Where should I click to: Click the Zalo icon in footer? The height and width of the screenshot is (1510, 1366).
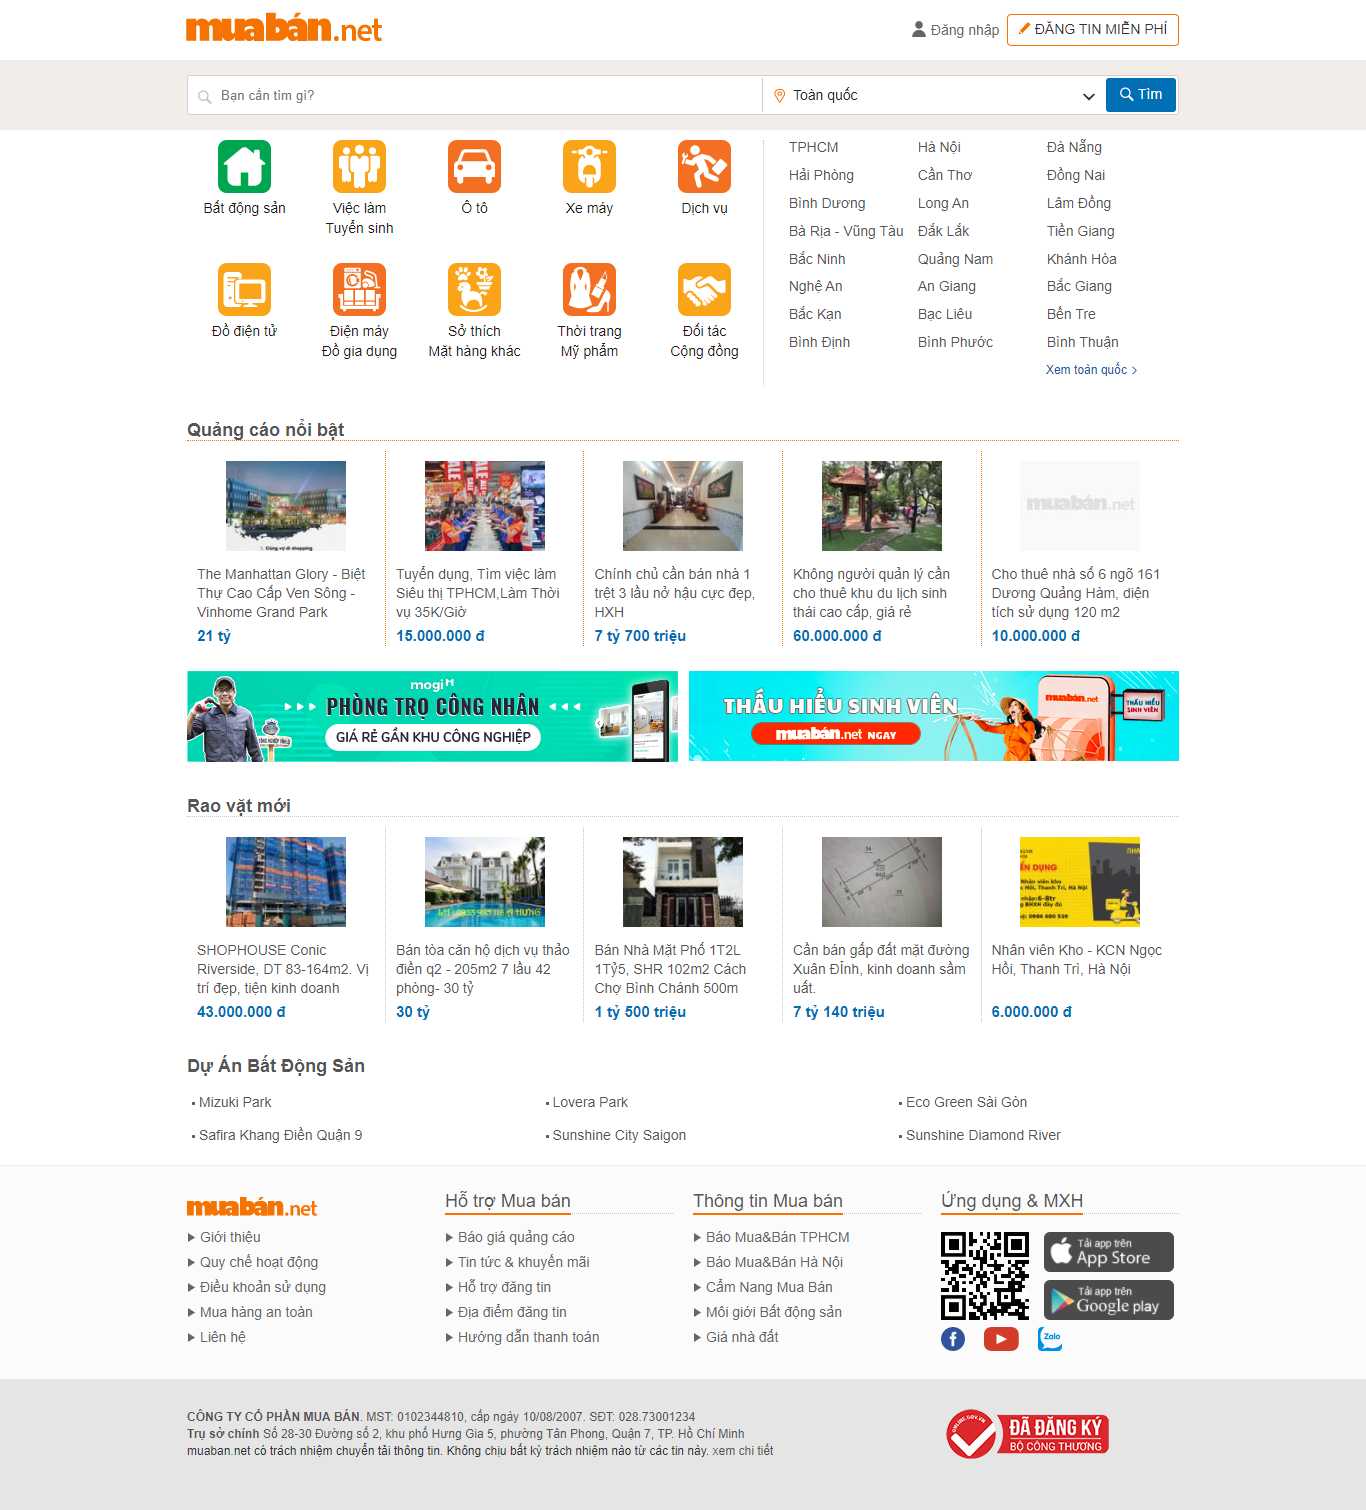point(1050,1338)
